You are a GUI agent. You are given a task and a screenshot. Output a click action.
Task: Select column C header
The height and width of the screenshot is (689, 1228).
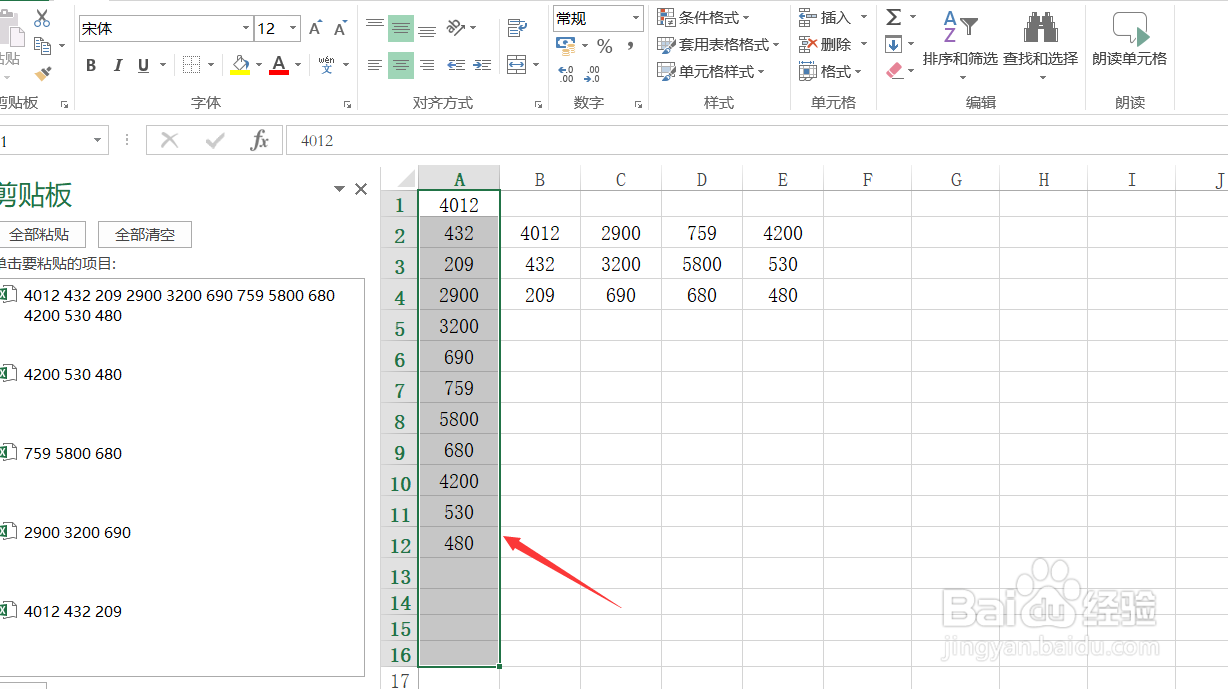coord(621,180)
